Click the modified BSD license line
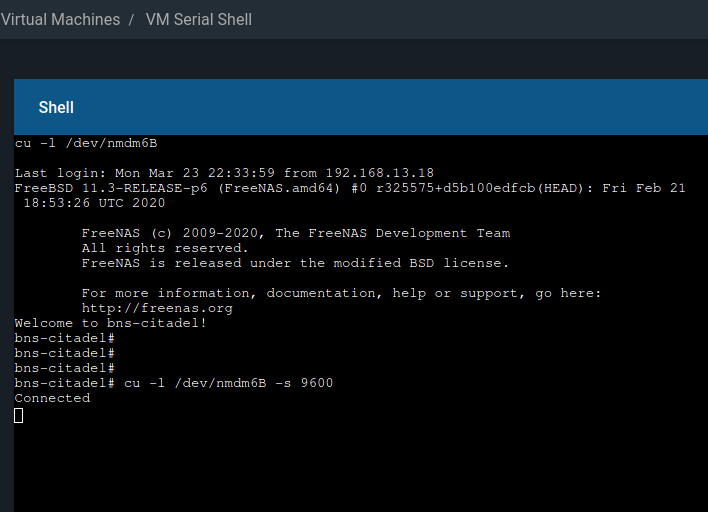 [295, 263]
